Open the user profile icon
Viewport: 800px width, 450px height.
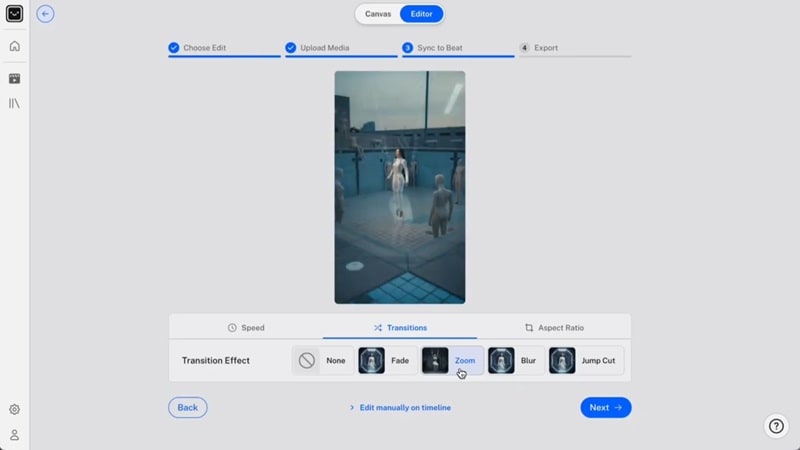tap(14, 435)
